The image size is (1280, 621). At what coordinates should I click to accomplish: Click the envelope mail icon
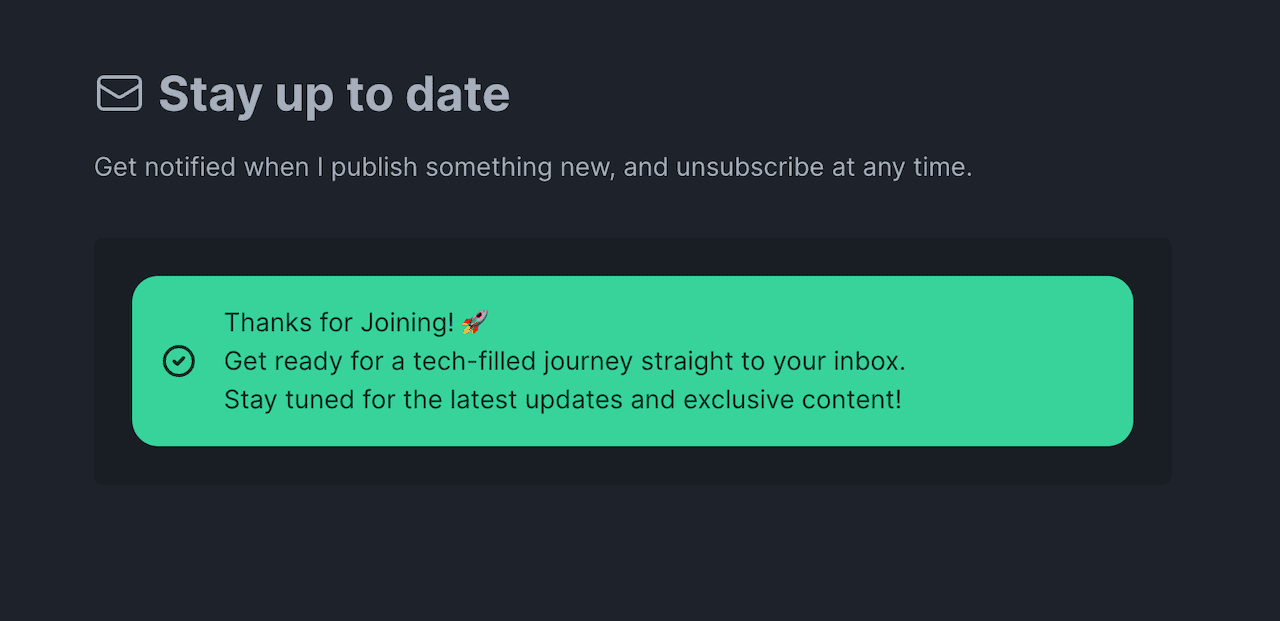[x=119, y=94]
